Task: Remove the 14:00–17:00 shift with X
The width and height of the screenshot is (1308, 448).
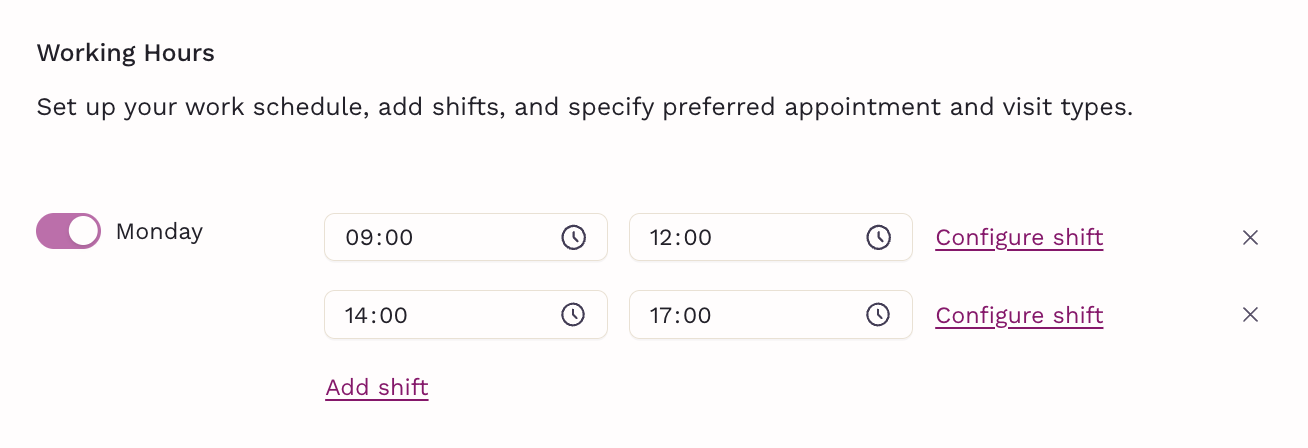Action: (x=1250, y=315)
